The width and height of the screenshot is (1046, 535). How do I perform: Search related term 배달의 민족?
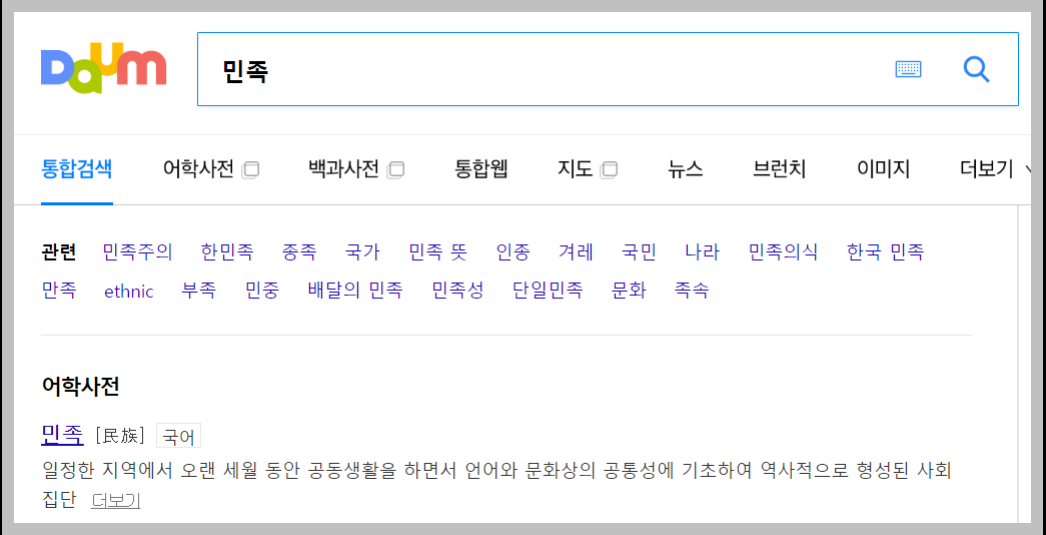(x=355, y=291)
